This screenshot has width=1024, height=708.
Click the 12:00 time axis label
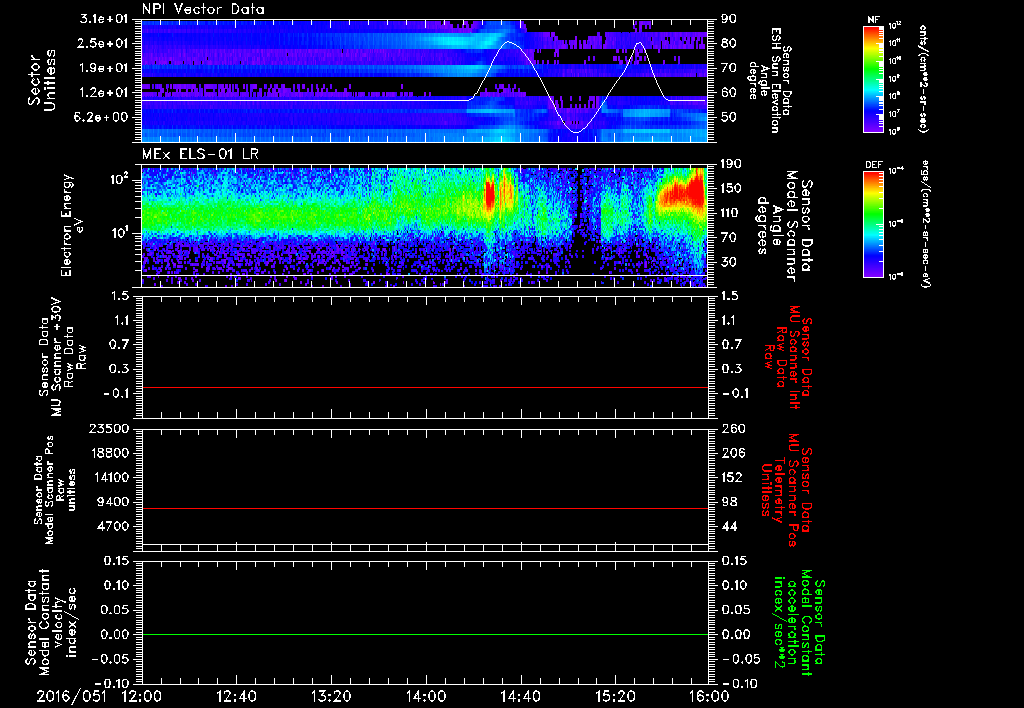coord(142,696)
